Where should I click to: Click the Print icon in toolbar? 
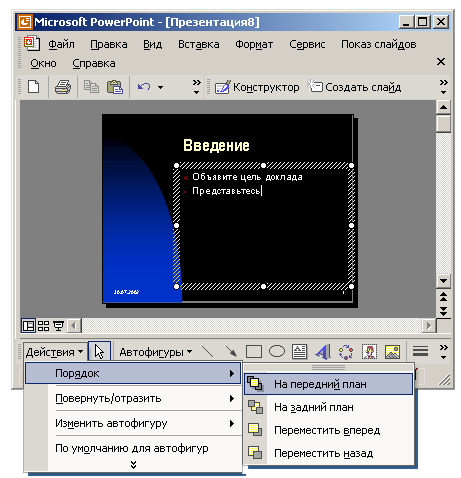click(x=63, y=87)
